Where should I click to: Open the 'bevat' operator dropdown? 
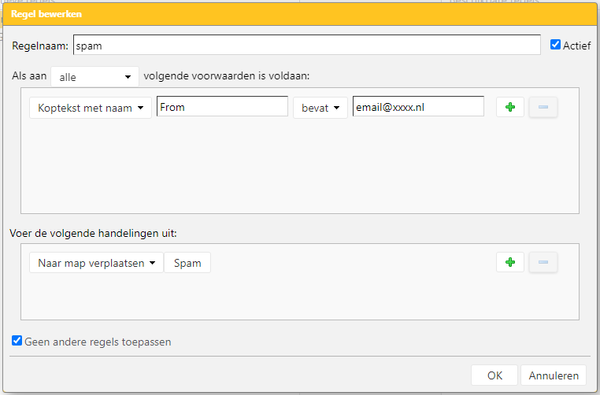[x=320, y=108]
